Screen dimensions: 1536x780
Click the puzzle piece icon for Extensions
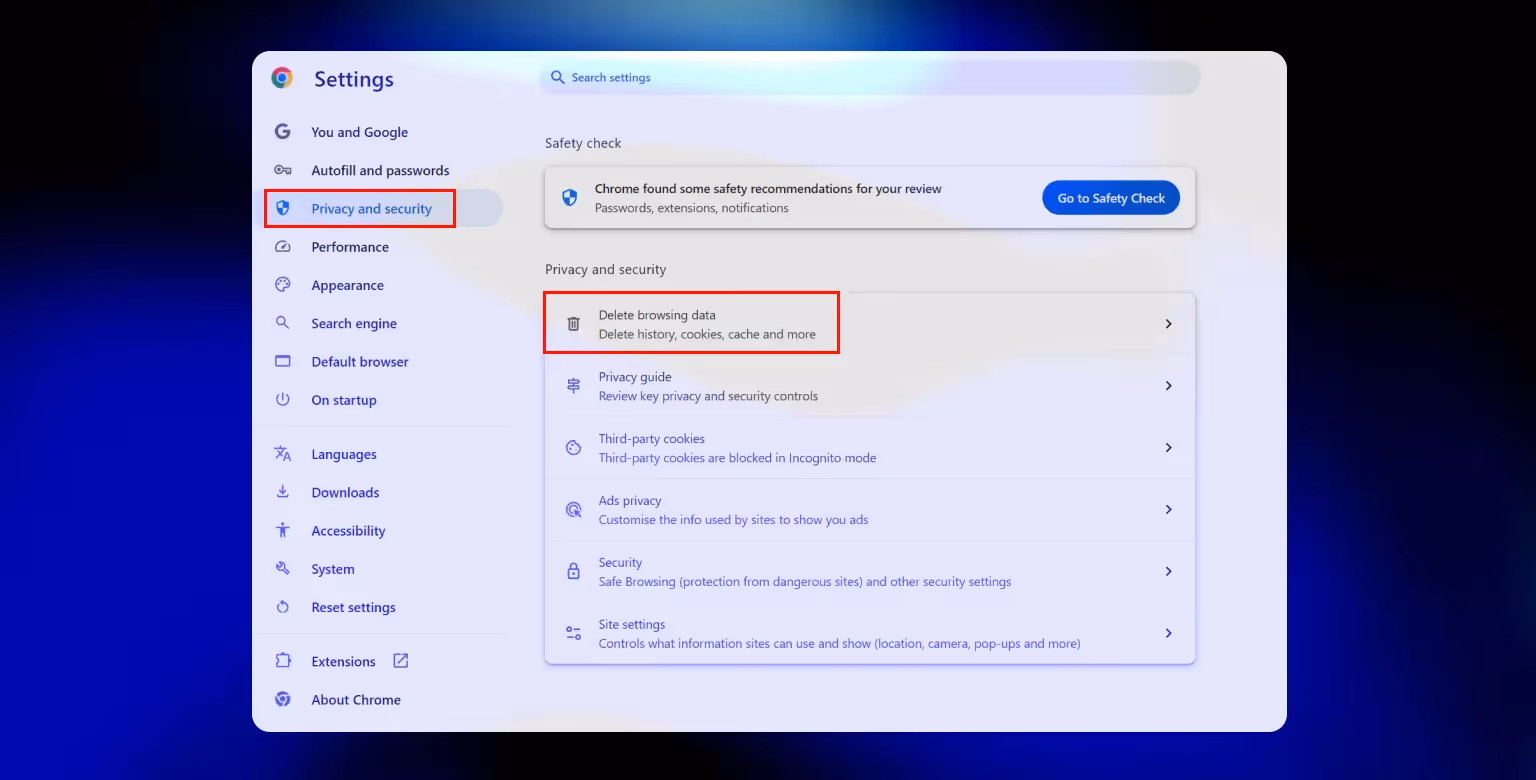[x=283, y=661]
